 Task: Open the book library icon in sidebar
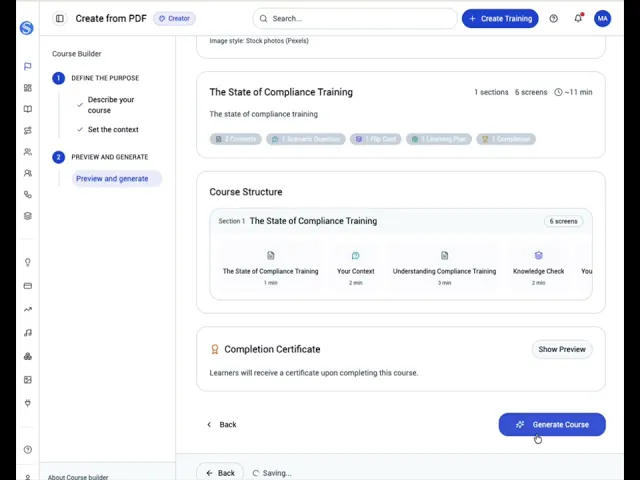tap(28, 109)
